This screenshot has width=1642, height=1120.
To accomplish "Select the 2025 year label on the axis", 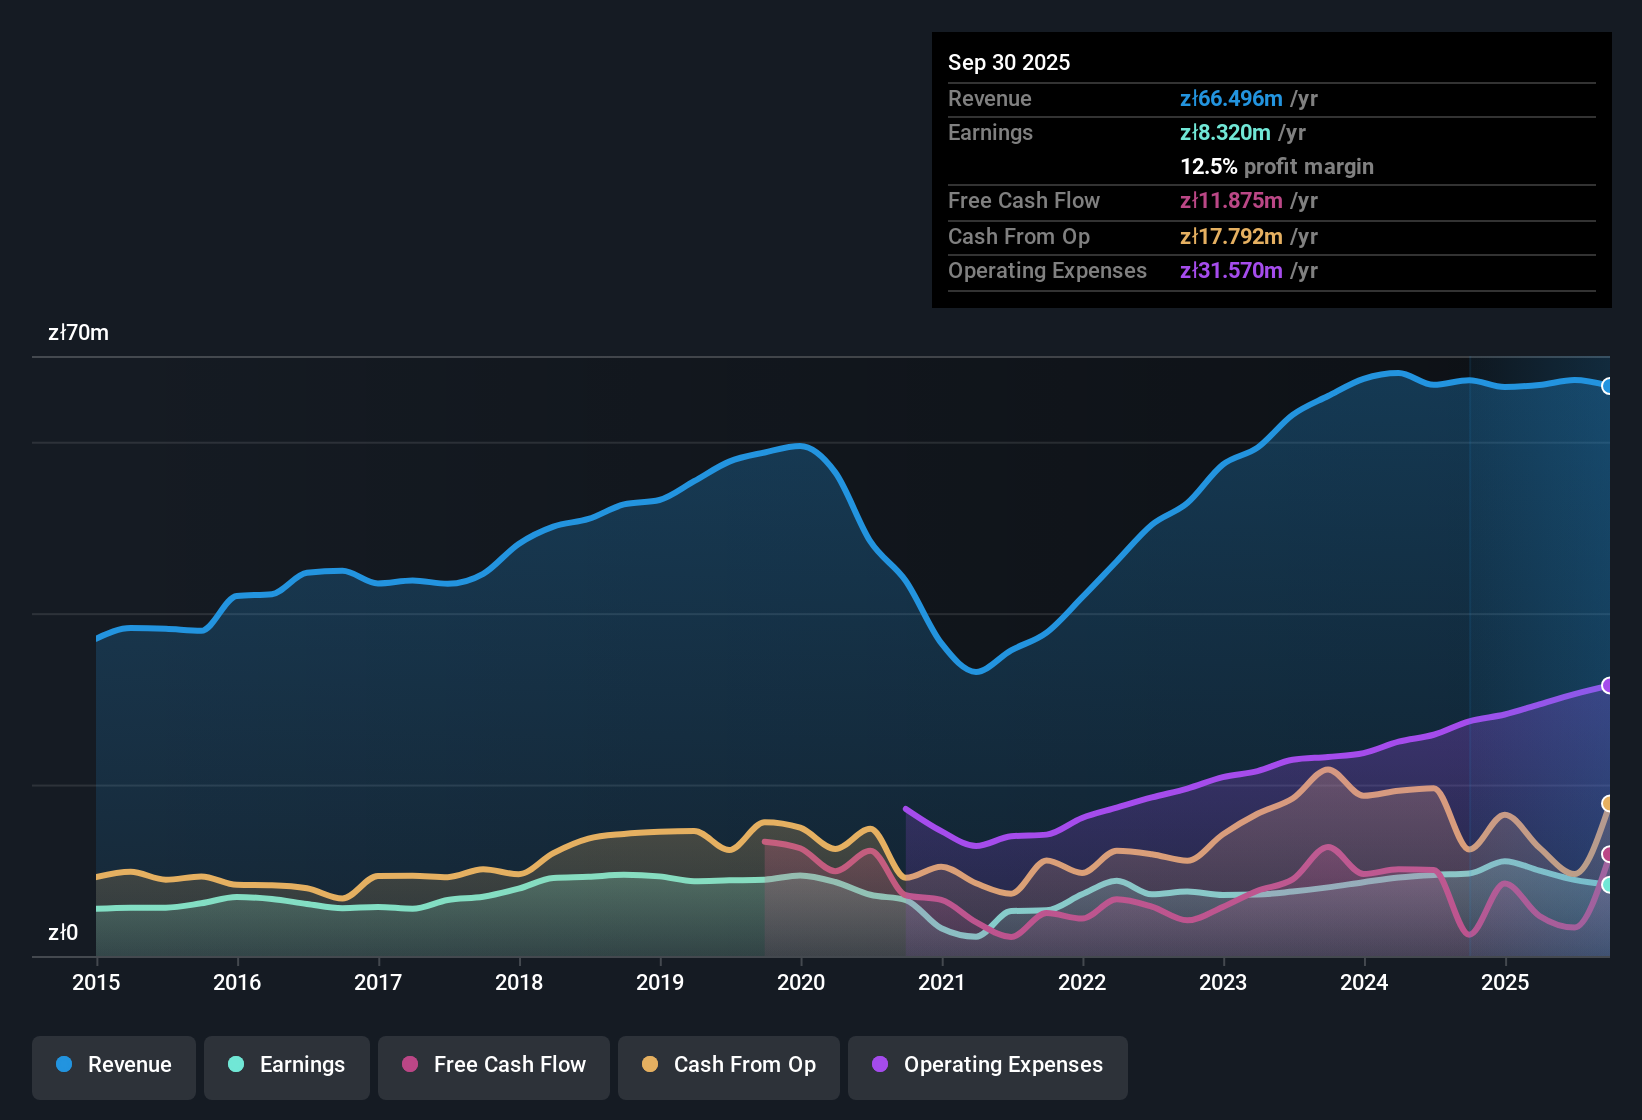I will click(1506, 983).
